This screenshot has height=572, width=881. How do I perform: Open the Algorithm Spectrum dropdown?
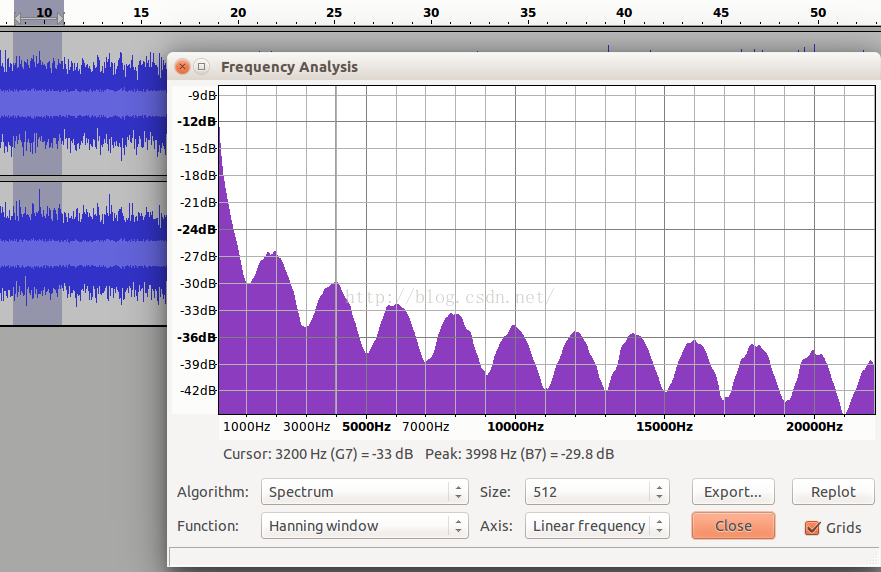[x=364, y=492]
